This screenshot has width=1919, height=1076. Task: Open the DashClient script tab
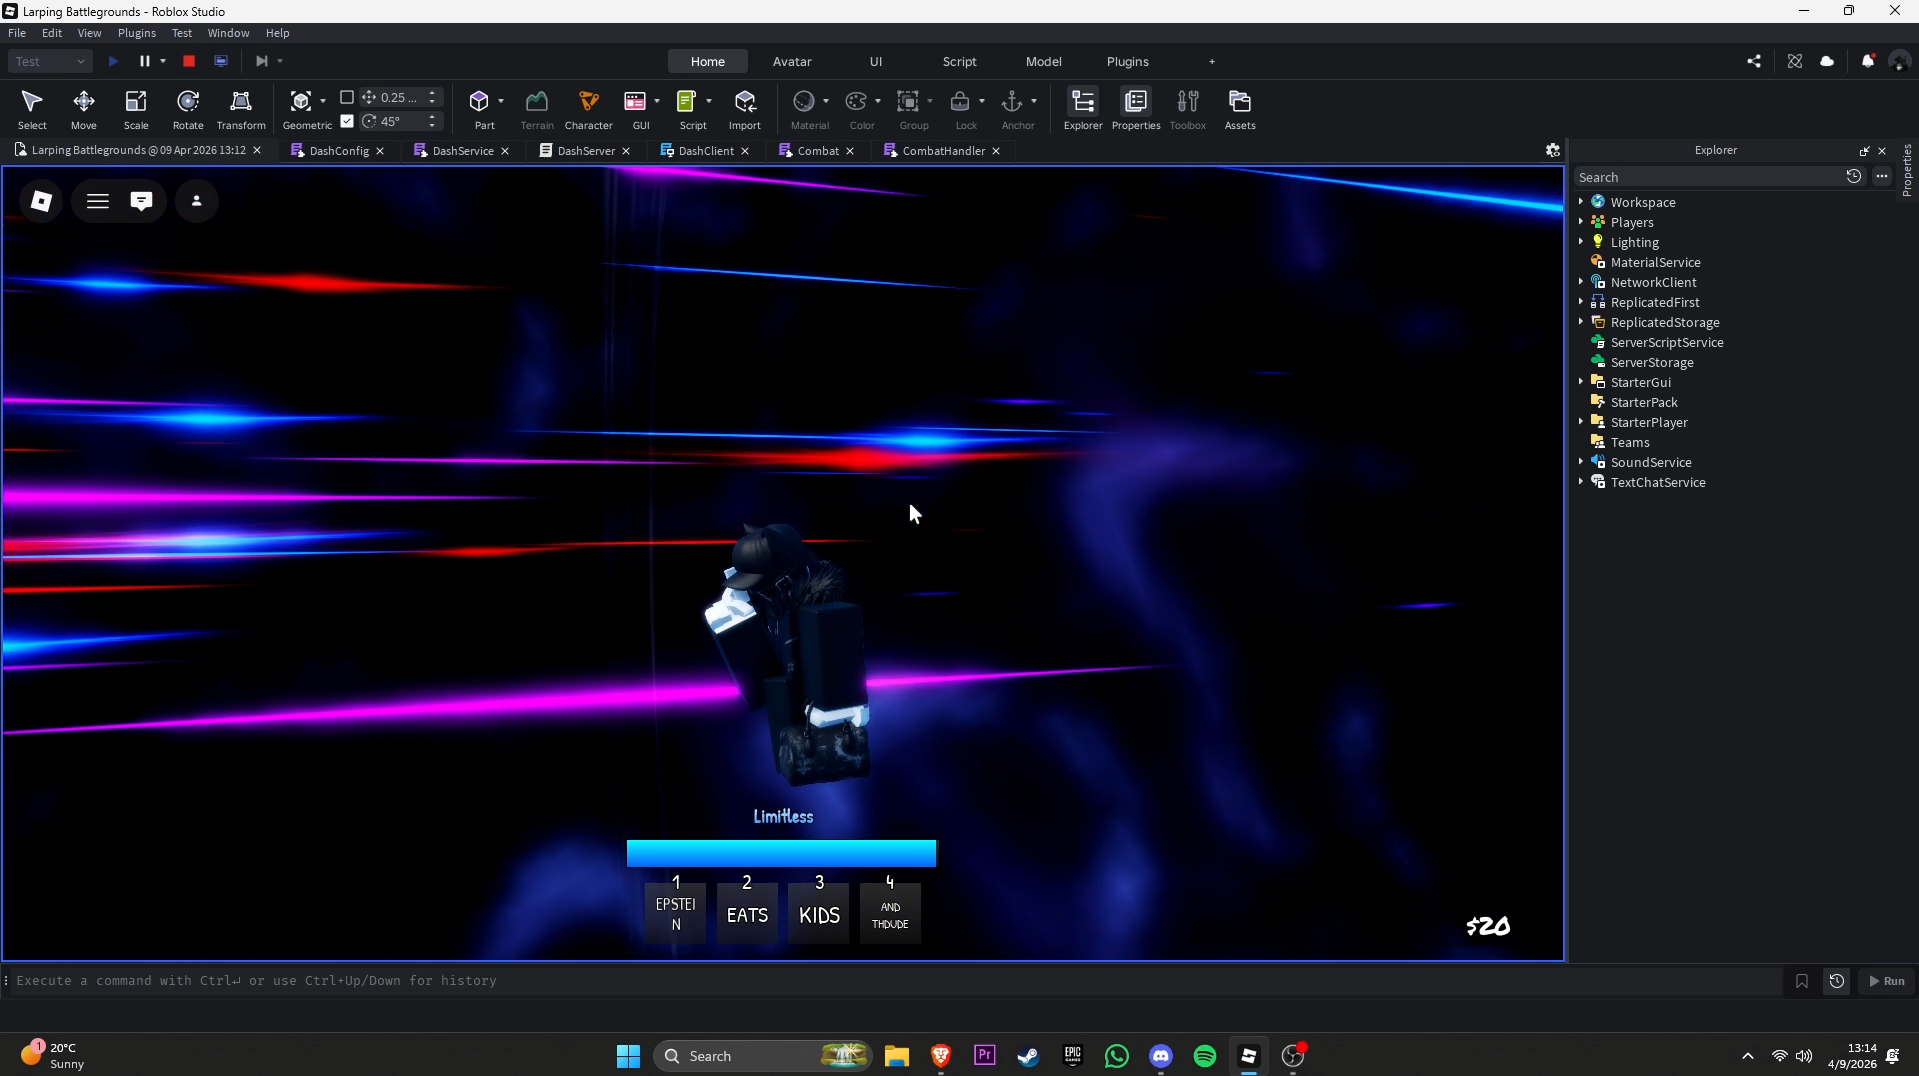705,151
